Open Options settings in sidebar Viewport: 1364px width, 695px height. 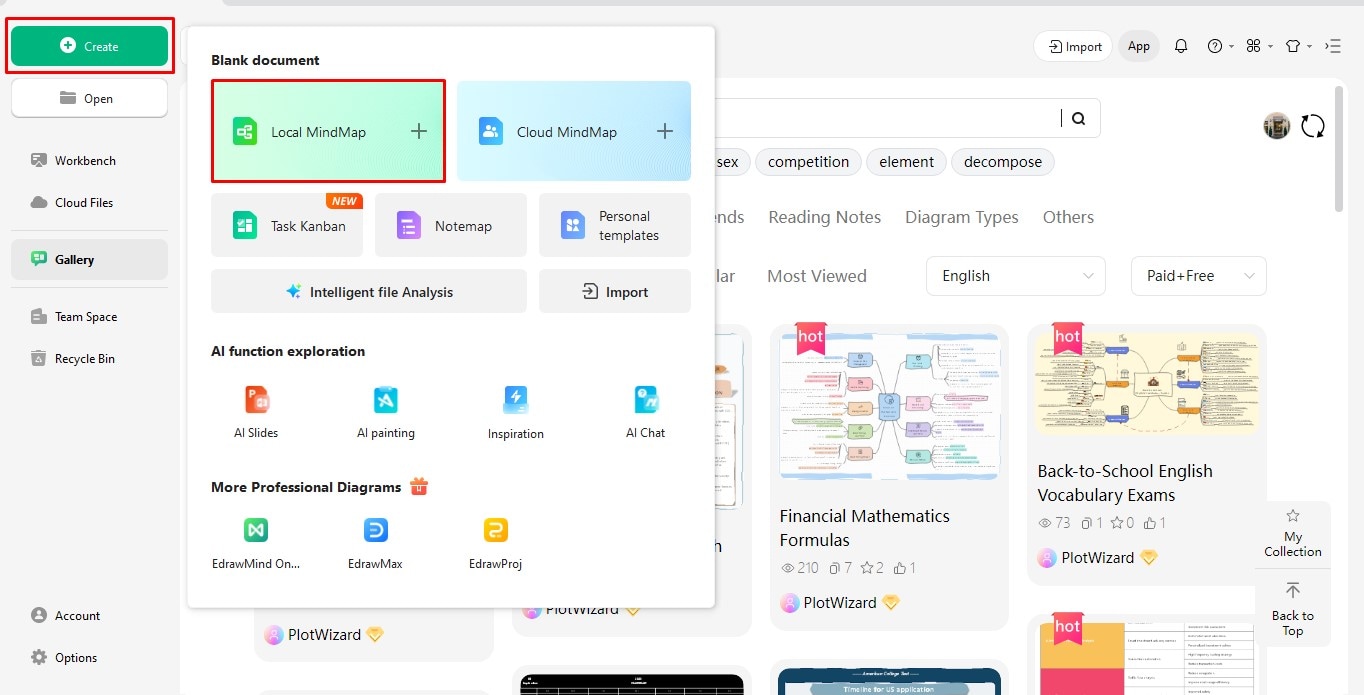[64, 657]
